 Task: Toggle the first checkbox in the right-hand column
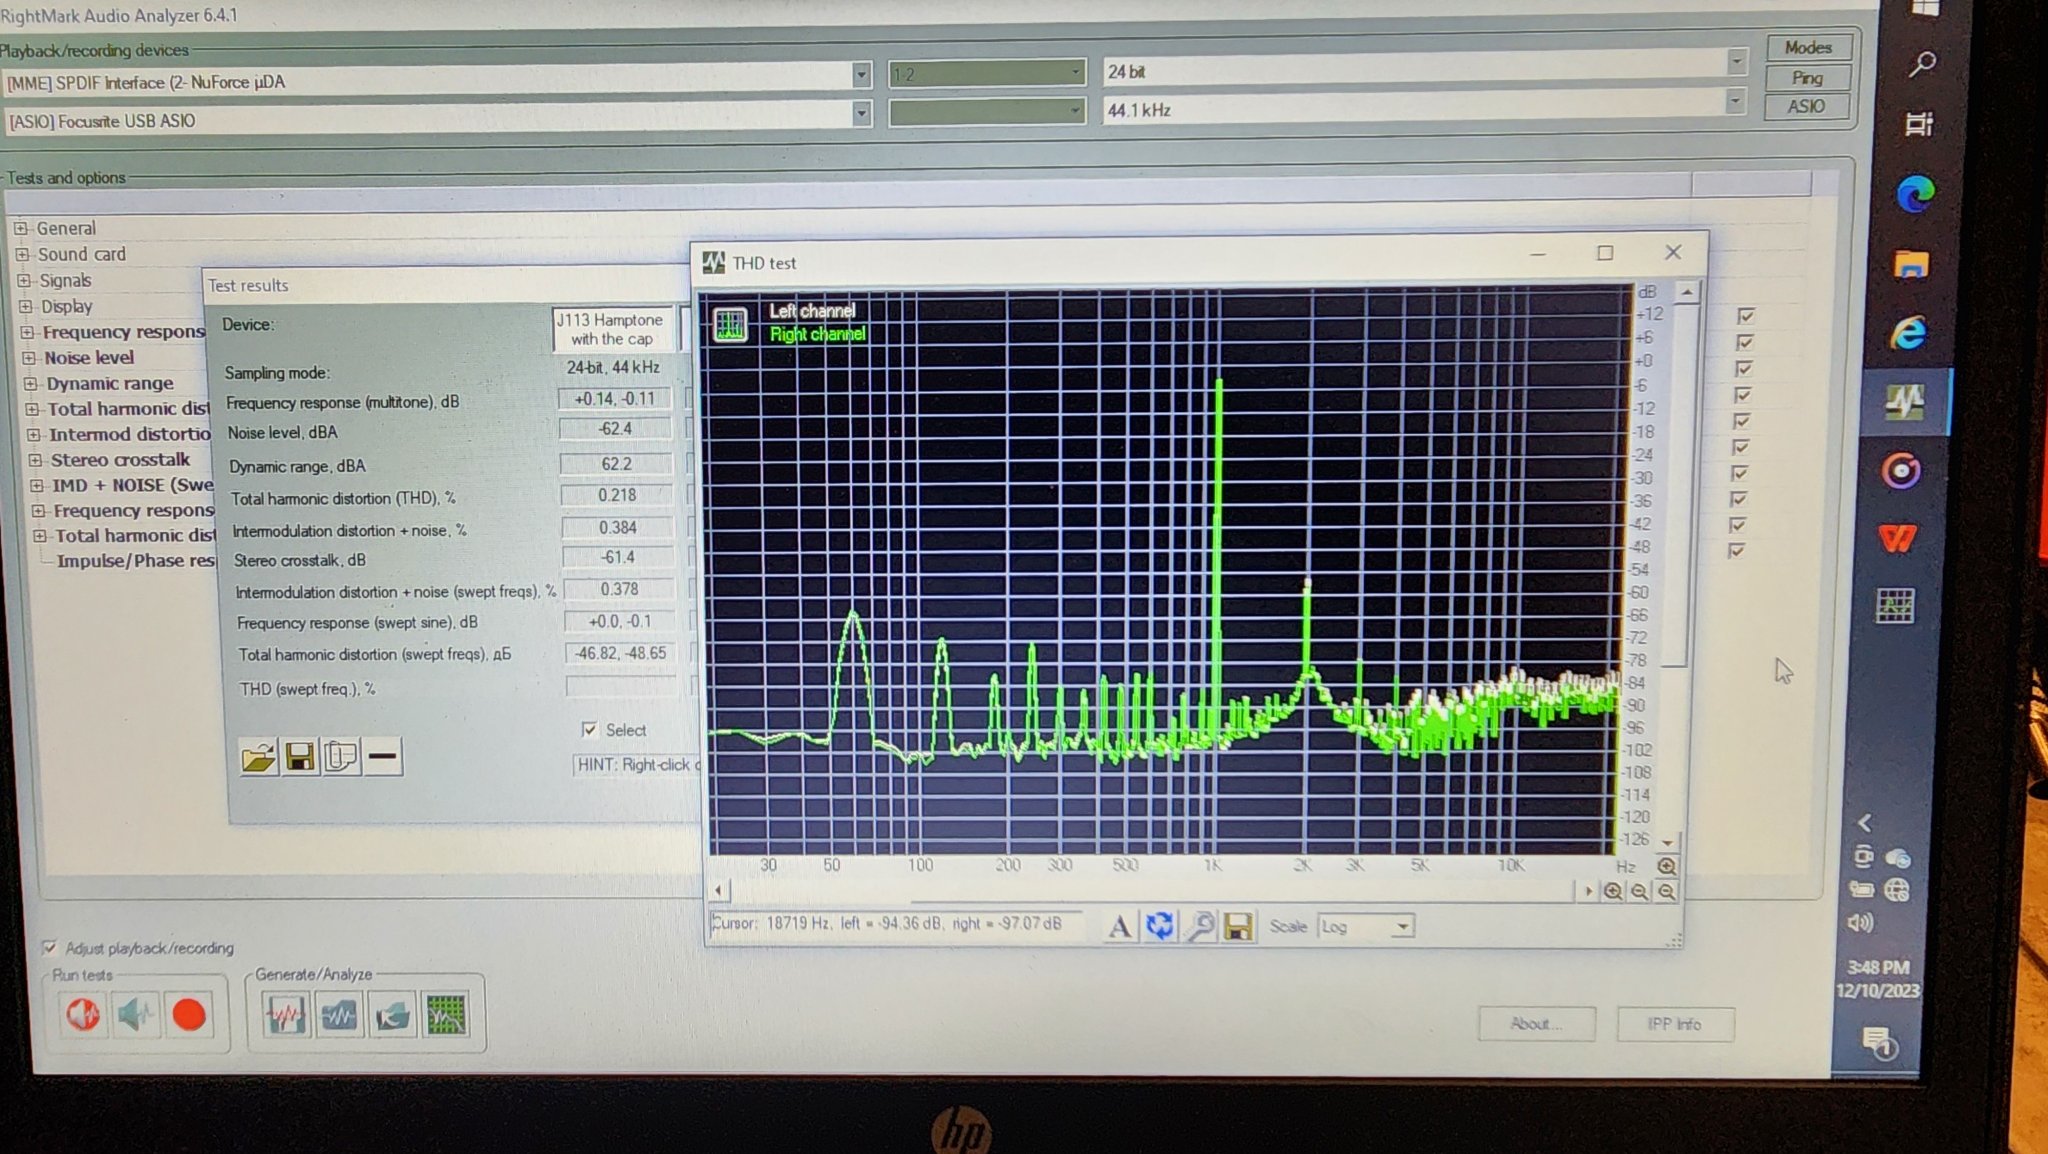pyautogui.click(x=1746, y=315)
